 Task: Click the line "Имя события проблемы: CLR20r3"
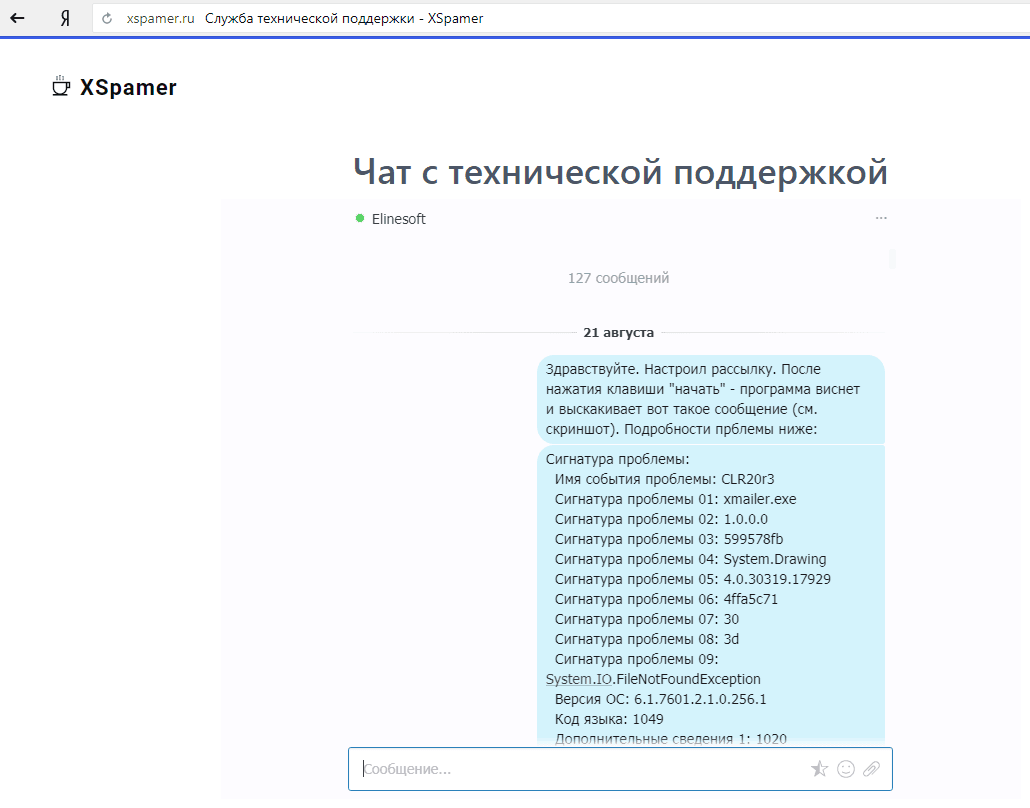664,480
